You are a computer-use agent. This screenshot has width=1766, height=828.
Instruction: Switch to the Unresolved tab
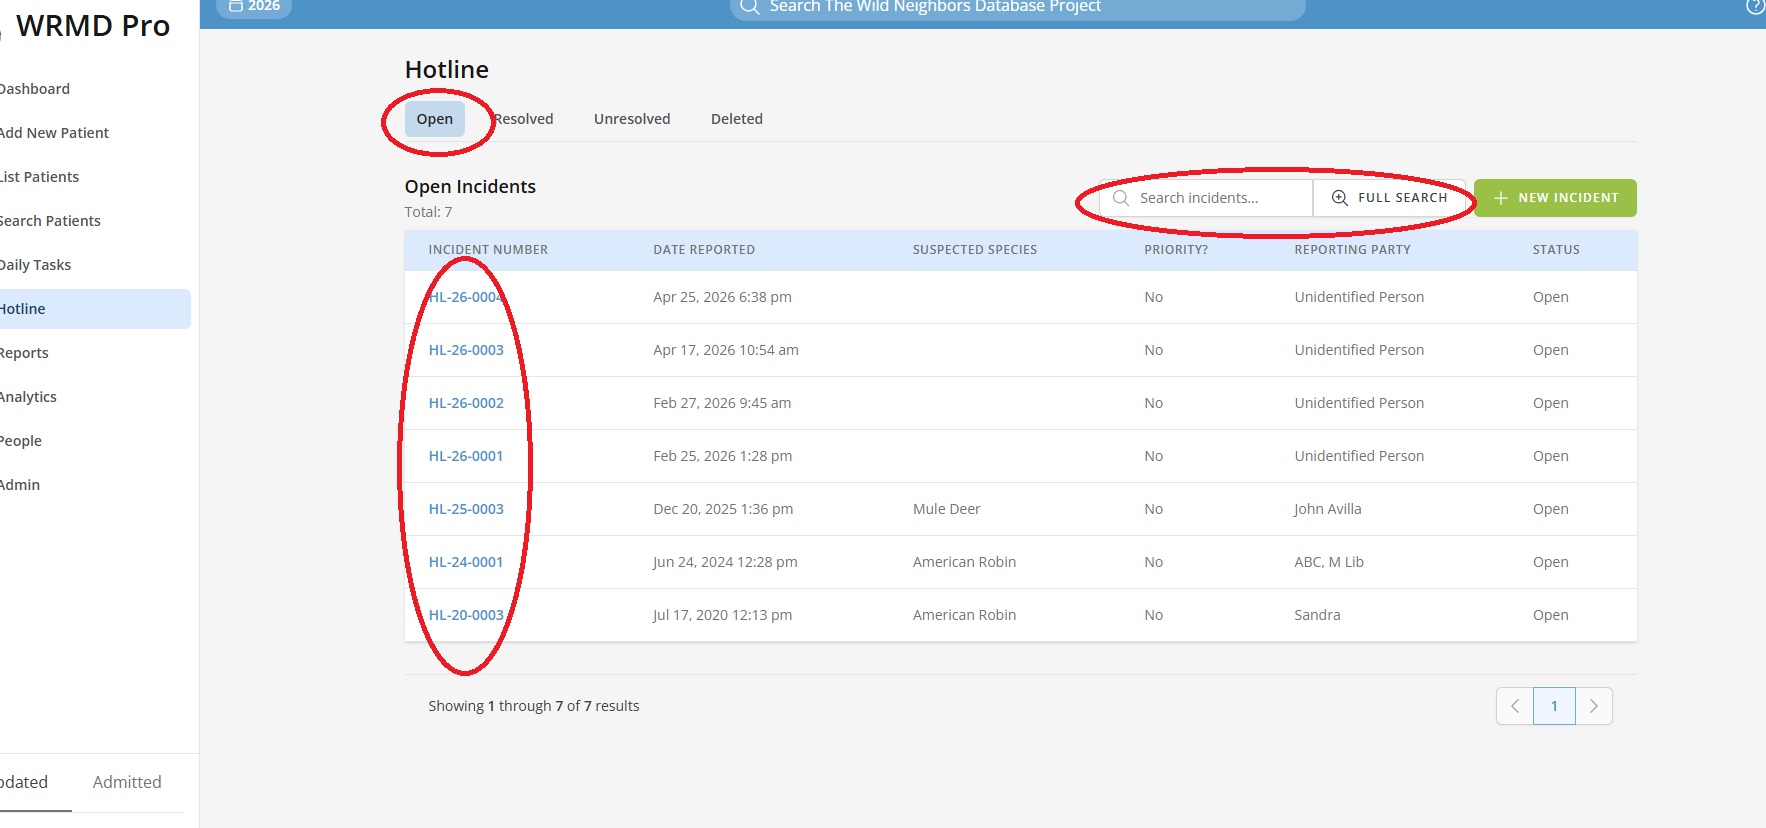632,119
